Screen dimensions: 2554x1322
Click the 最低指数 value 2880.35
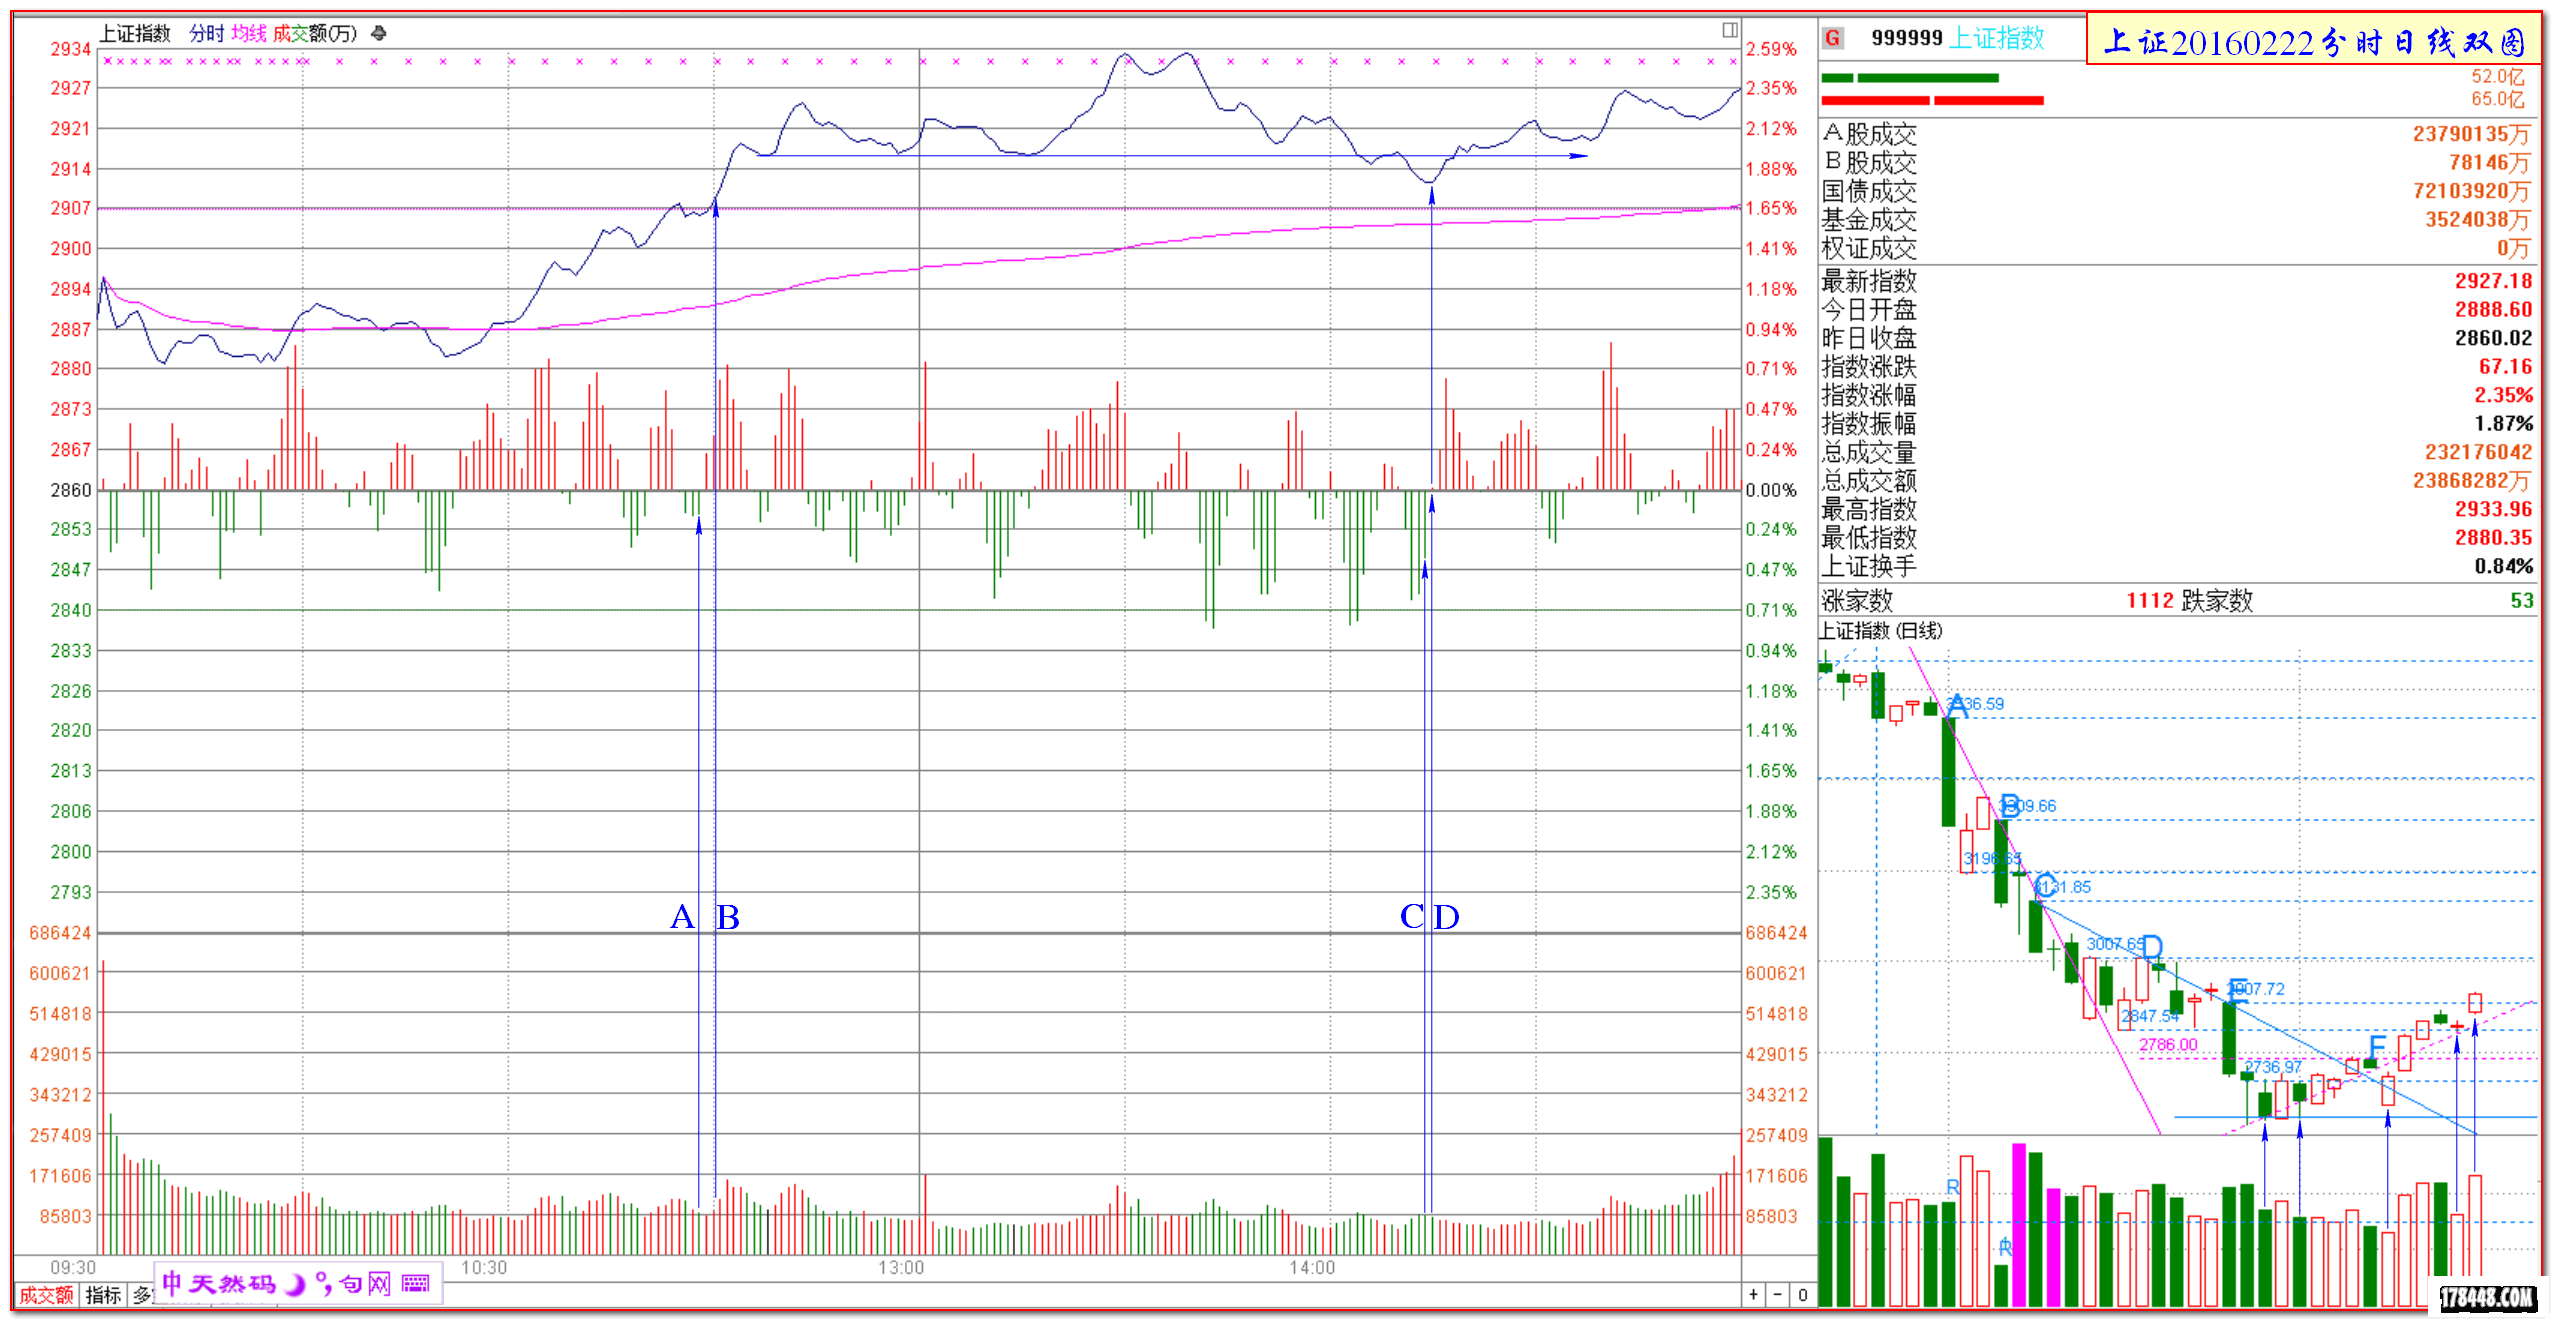[x=2493, y=538]
